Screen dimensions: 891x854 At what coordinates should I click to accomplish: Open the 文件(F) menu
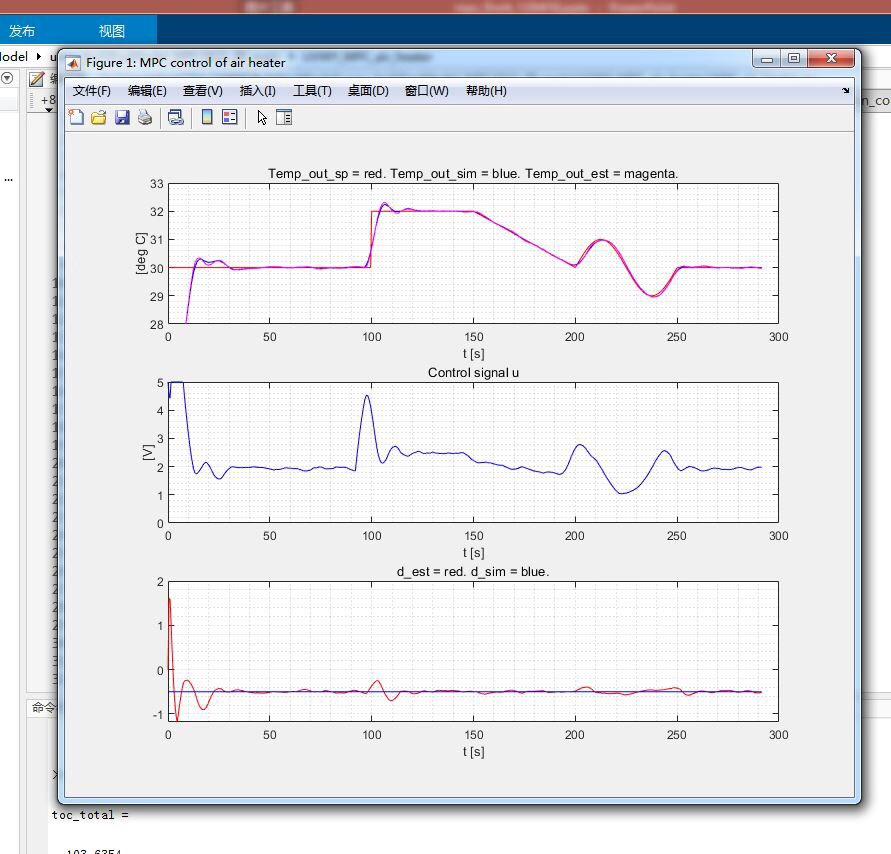coord(91,91)
